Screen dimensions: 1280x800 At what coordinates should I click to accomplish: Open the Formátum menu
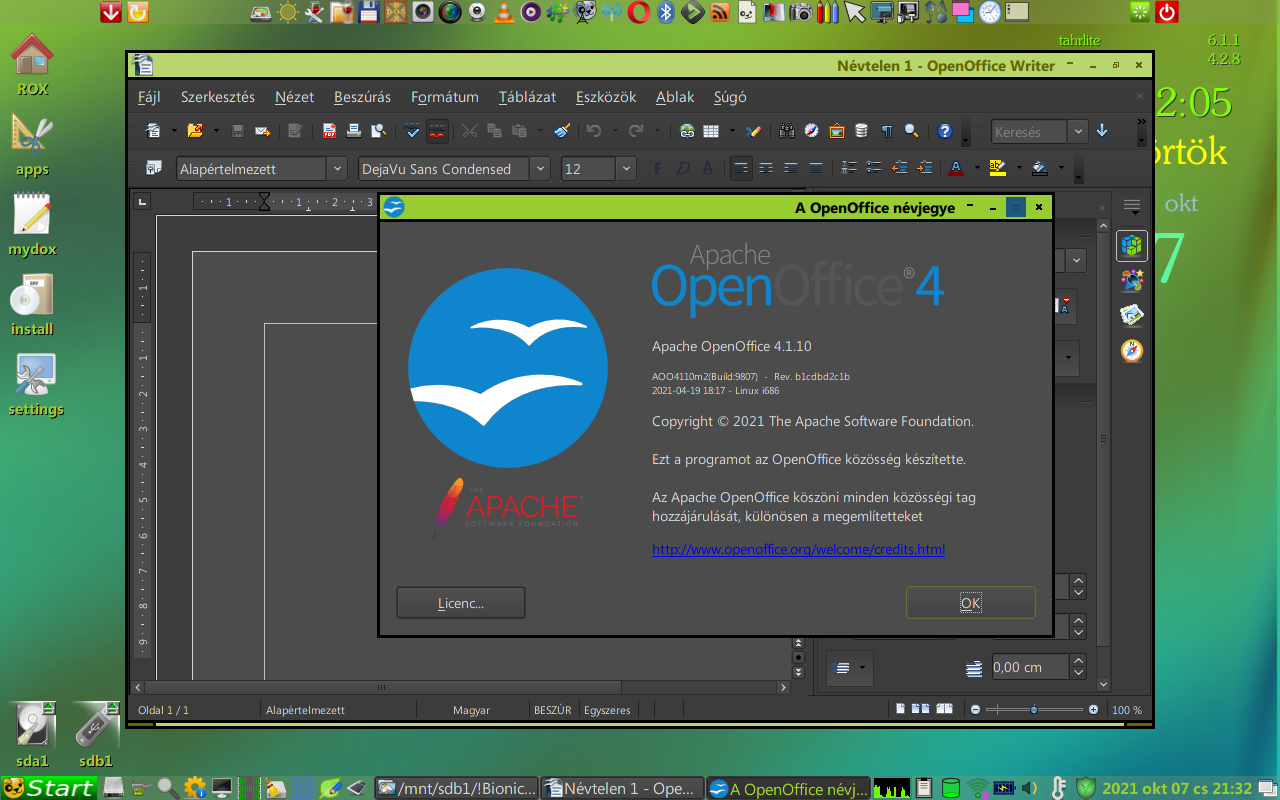pos(445,97)
